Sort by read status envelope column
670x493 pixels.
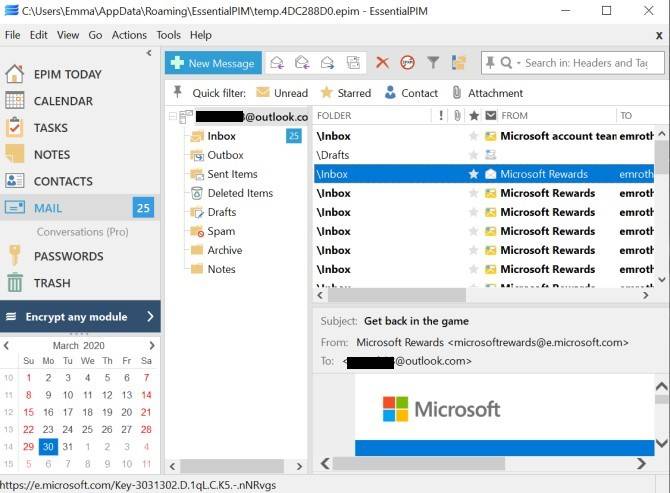tap(491, 115)
